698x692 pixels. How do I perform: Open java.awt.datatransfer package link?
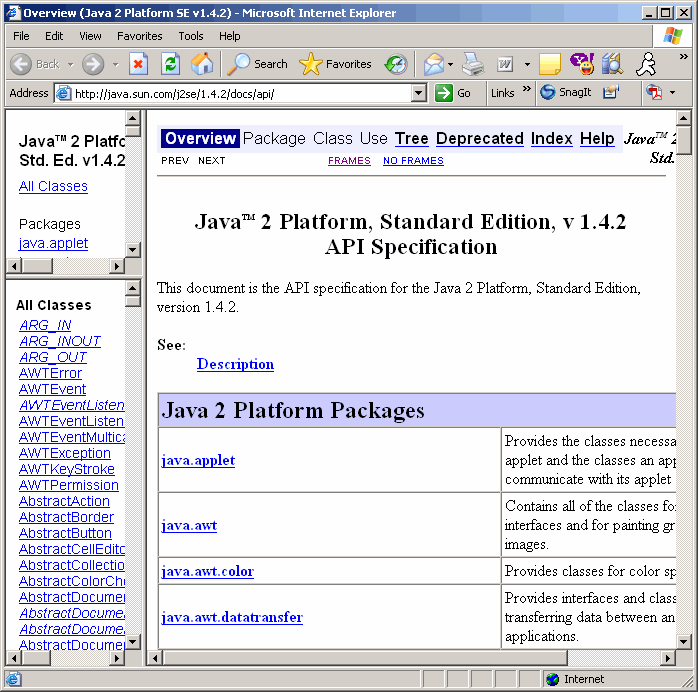pos(232,617)
